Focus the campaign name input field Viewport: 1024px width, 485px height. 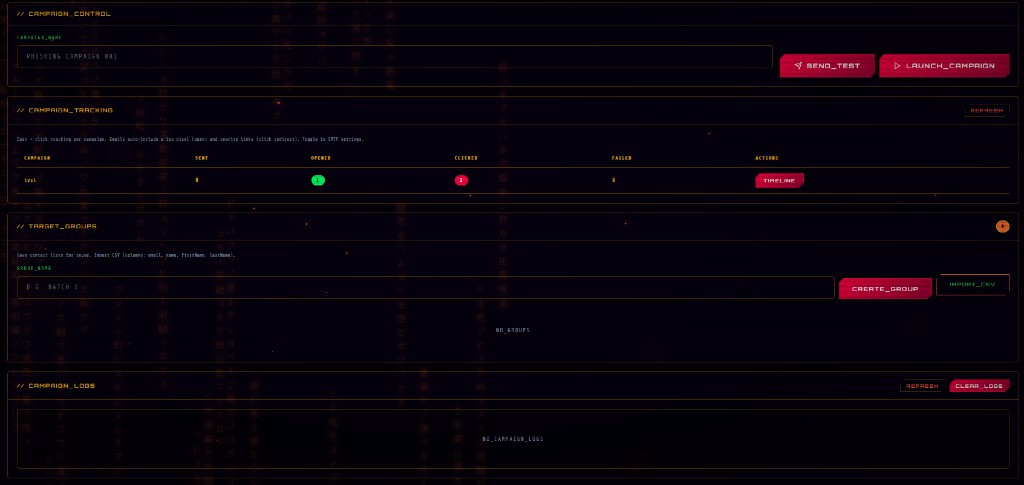394,57
